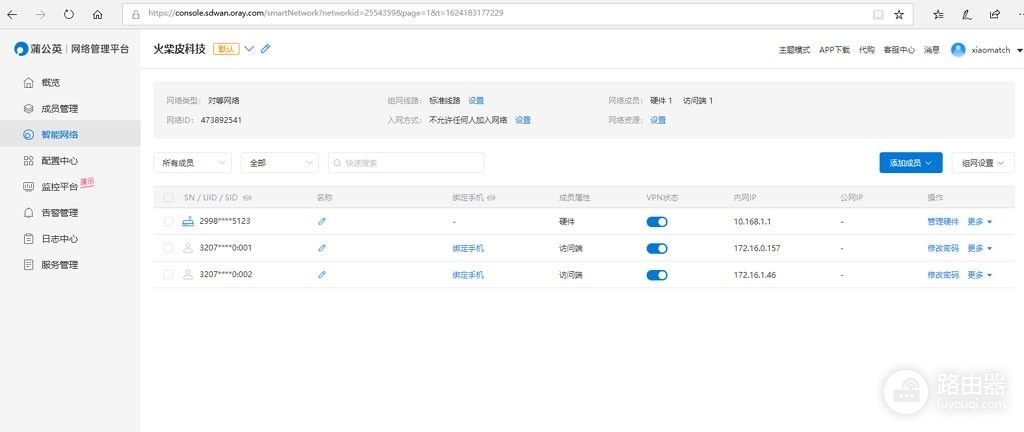
Task: Select the checkbox for 3207****0:002
Action: (x=168, y=275)
